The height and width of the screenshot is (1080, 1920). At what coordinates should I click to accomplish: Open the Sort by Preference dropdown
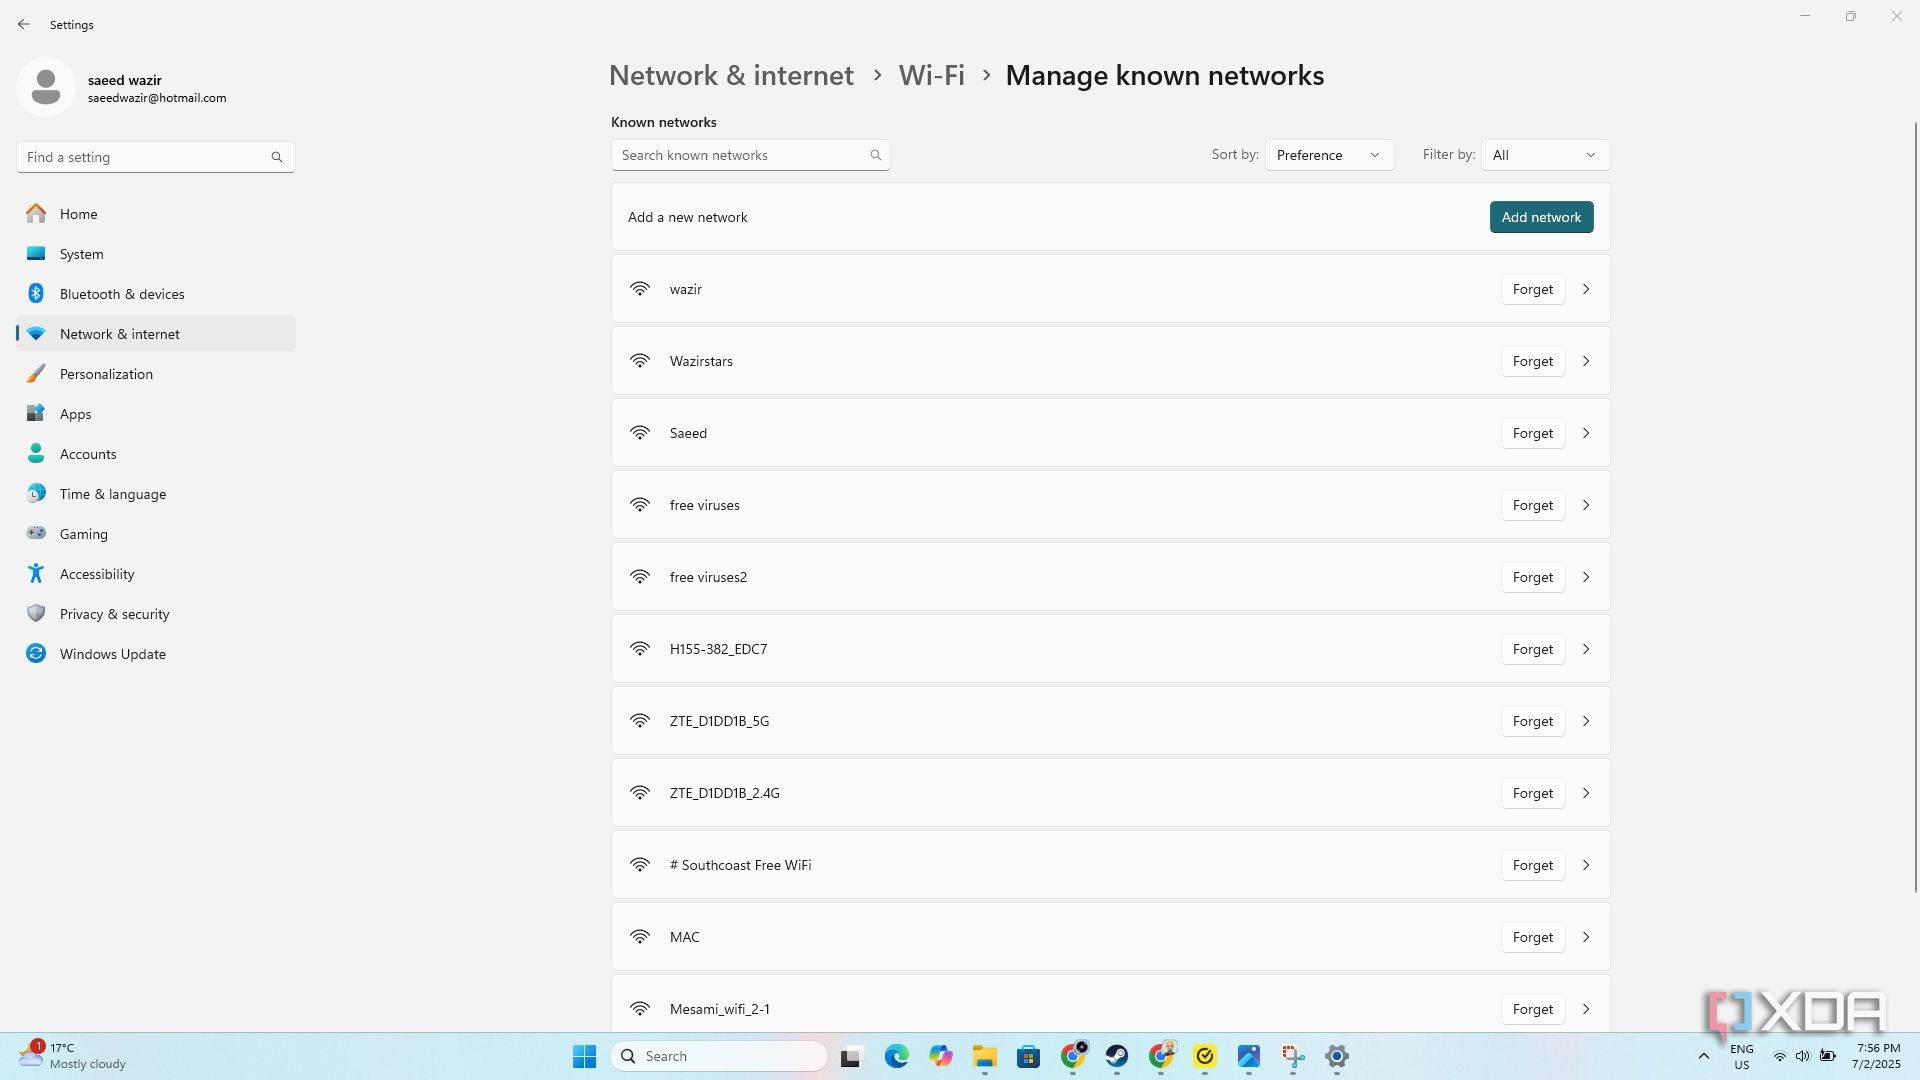[1329, 155]
